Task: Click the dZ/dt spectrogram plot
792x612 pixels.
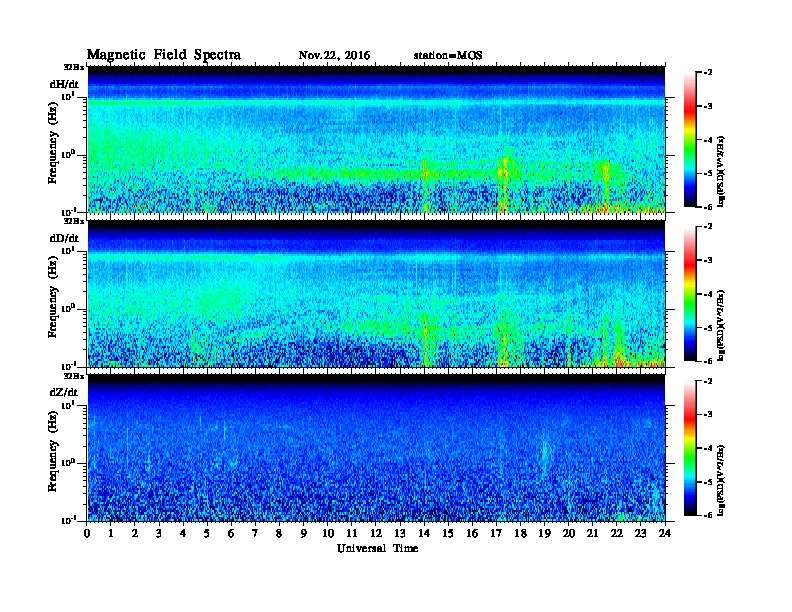Action: point(376,447)
